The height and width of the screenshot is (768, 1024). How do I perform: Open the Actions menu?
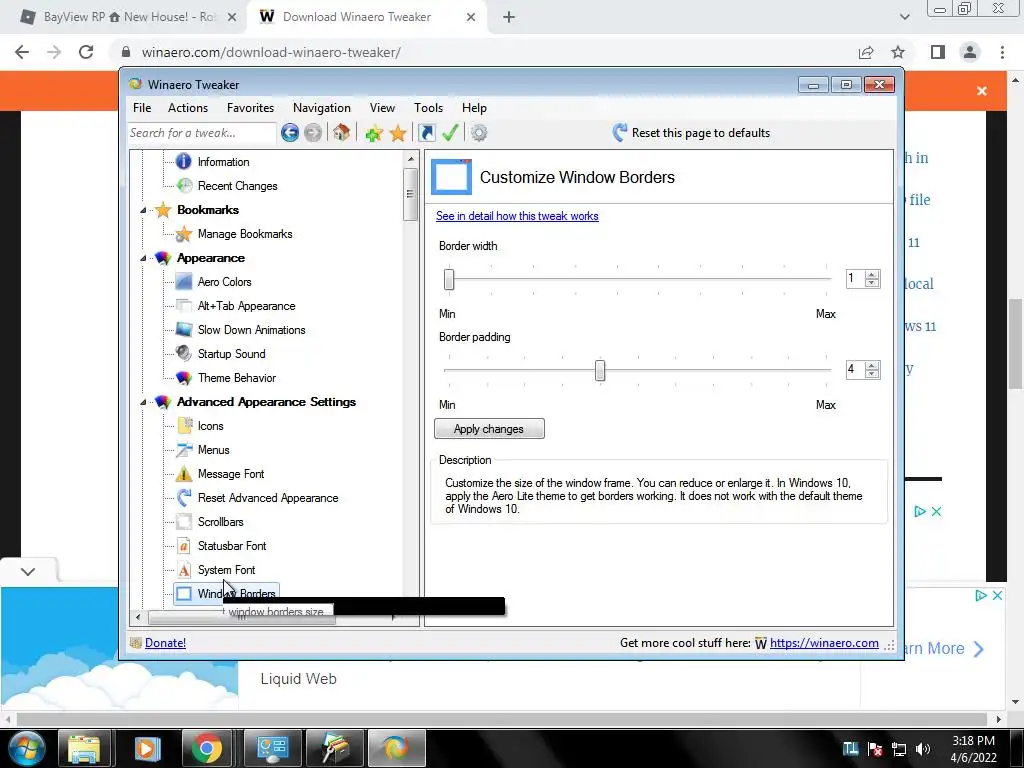click(187, 108)
